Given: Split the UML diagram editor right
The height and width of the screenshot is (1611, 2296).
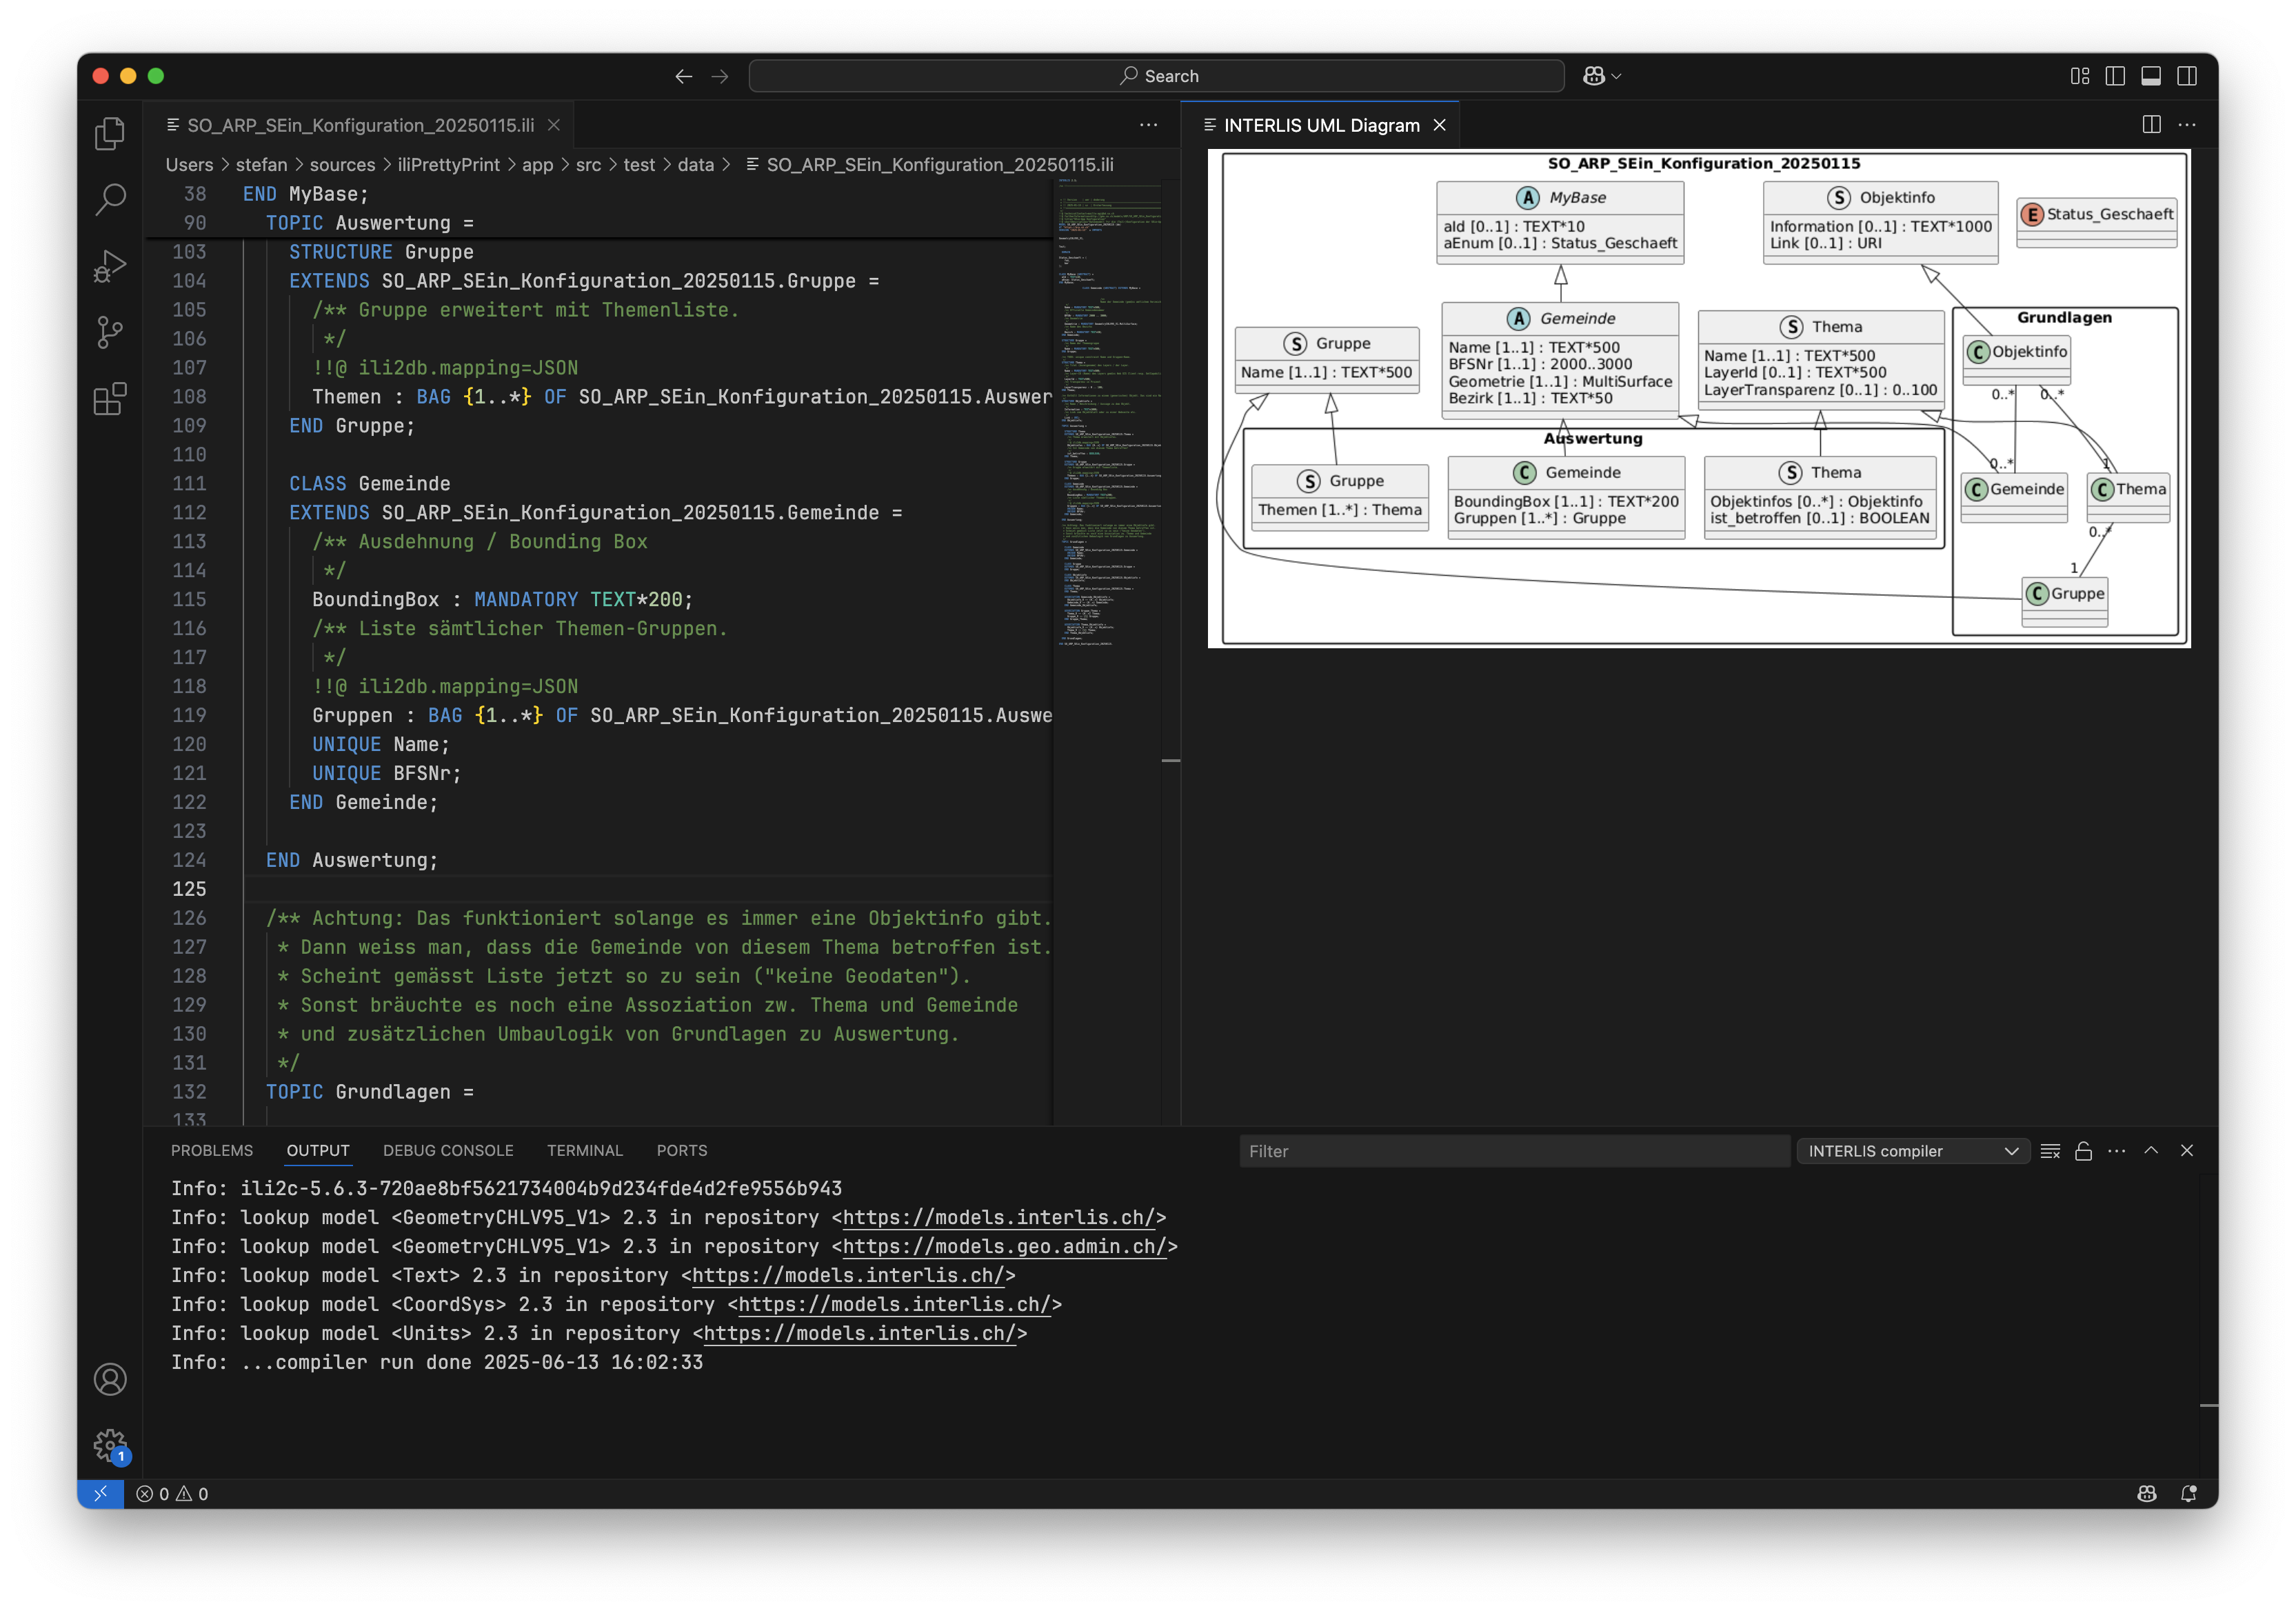Looking at the screenshot, I should pos(2151,125).
